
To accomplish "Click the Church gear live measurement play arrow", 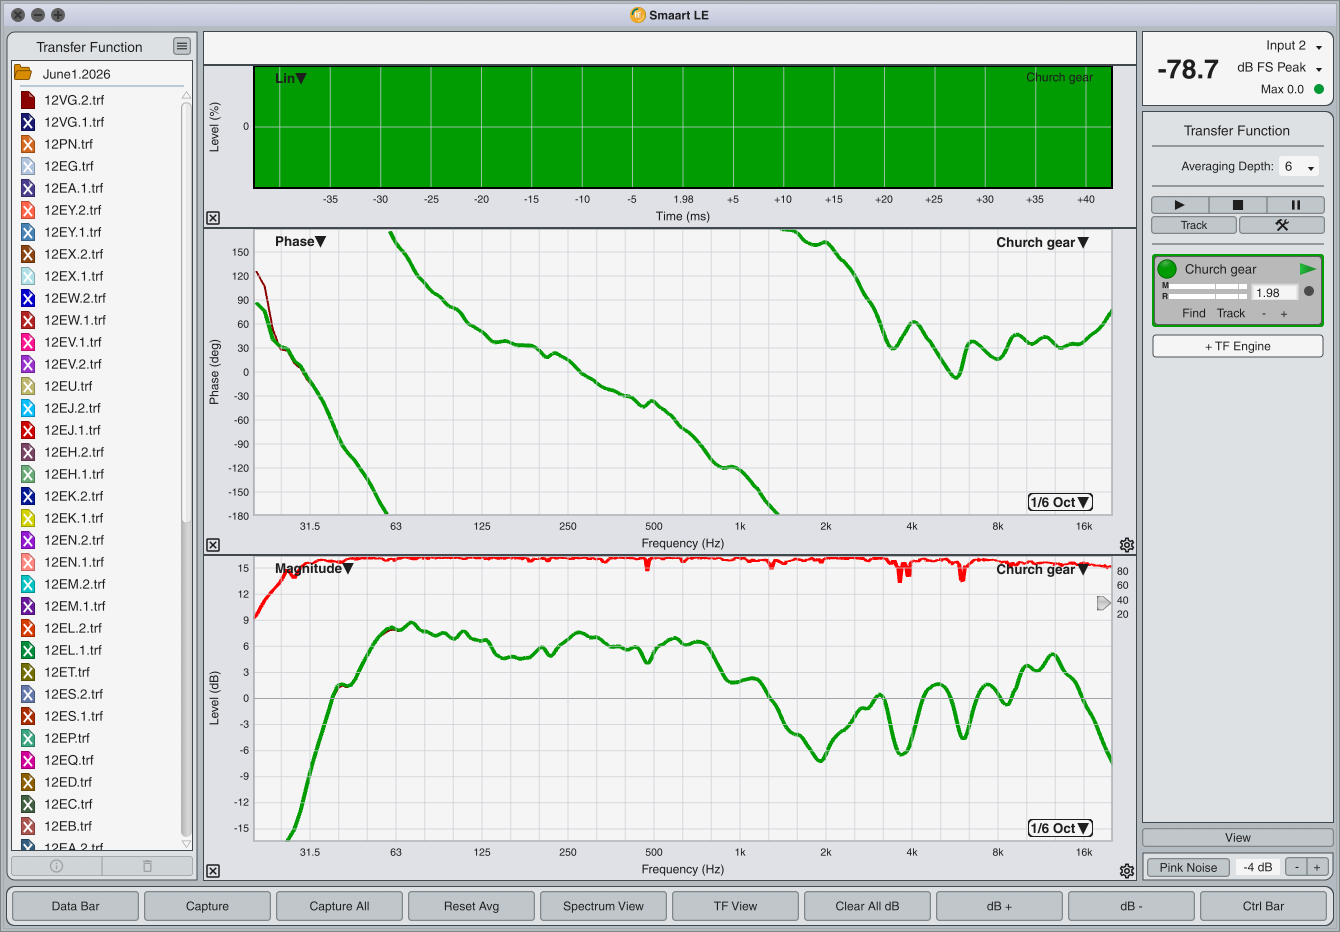I will tap(1307, 269).
